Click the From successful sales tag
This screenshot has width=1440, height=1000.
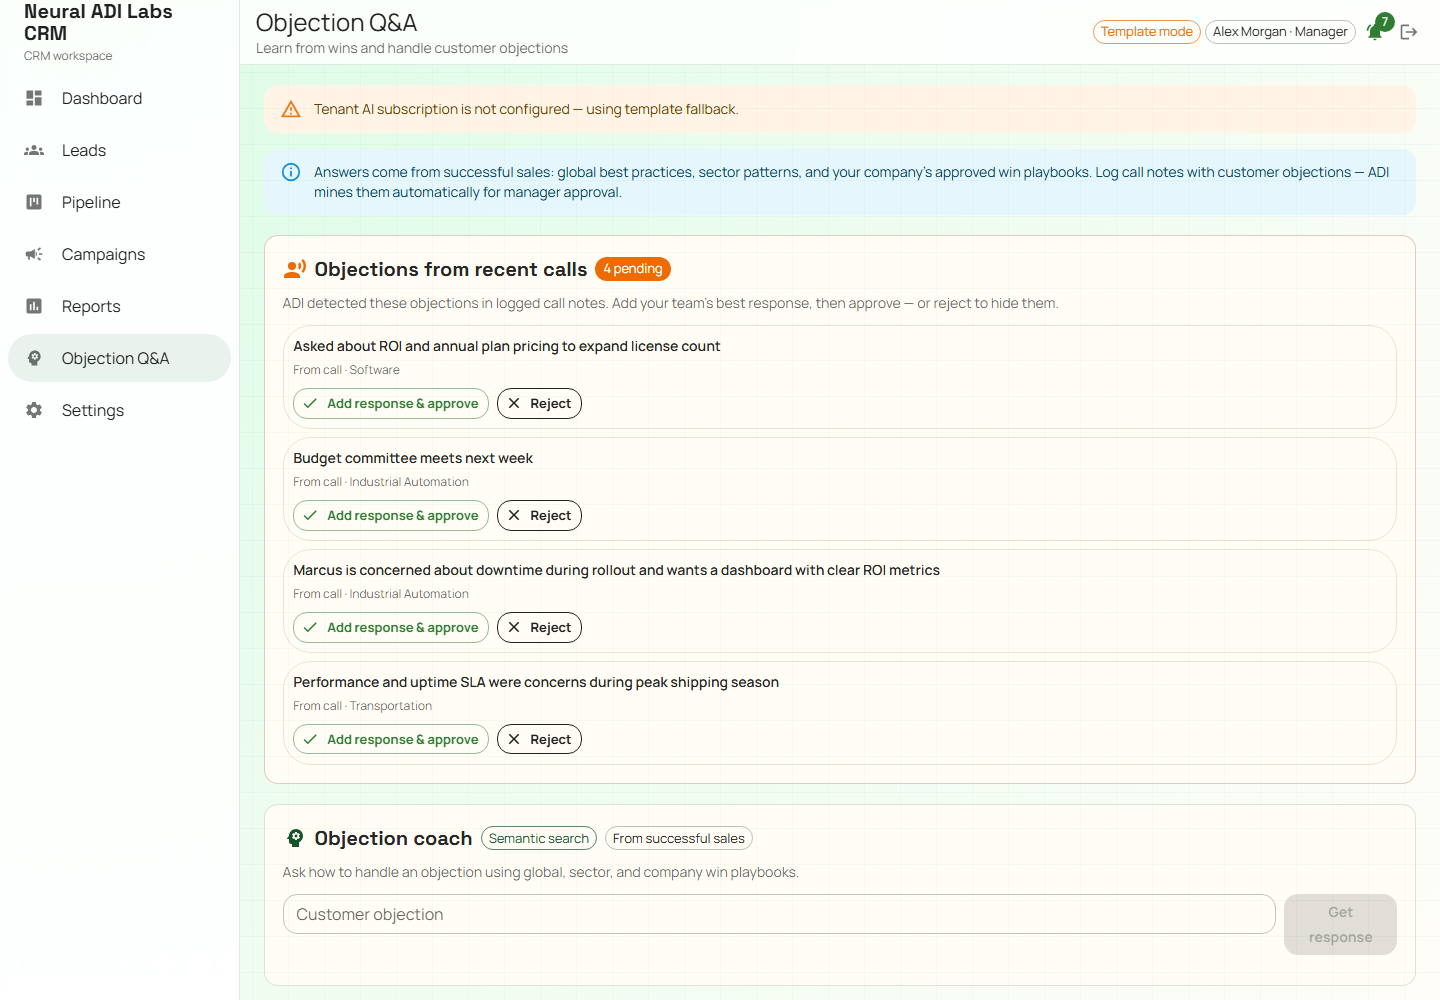pos(679,838)
